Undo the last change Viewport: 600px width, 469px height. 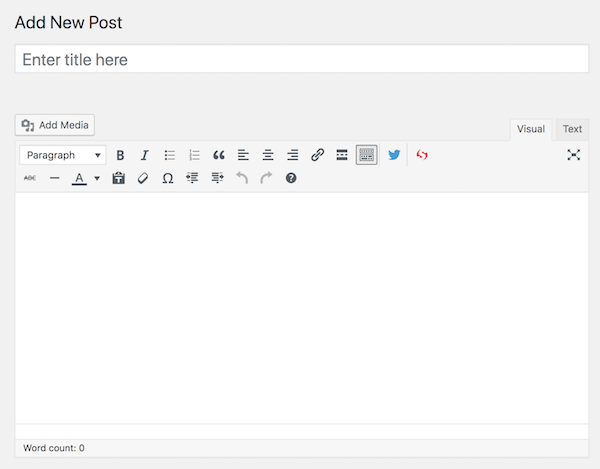242,178
